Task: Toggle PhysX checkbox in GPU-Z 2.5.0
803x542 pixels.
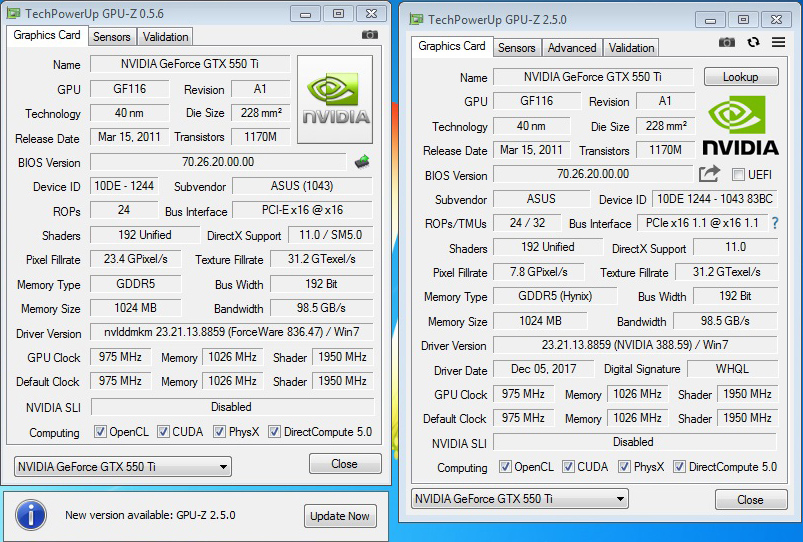Action: pos(624,466)
